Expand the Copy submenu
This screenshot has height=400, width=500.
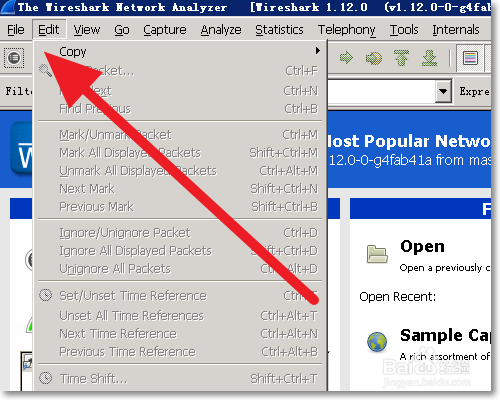[180, 51]
